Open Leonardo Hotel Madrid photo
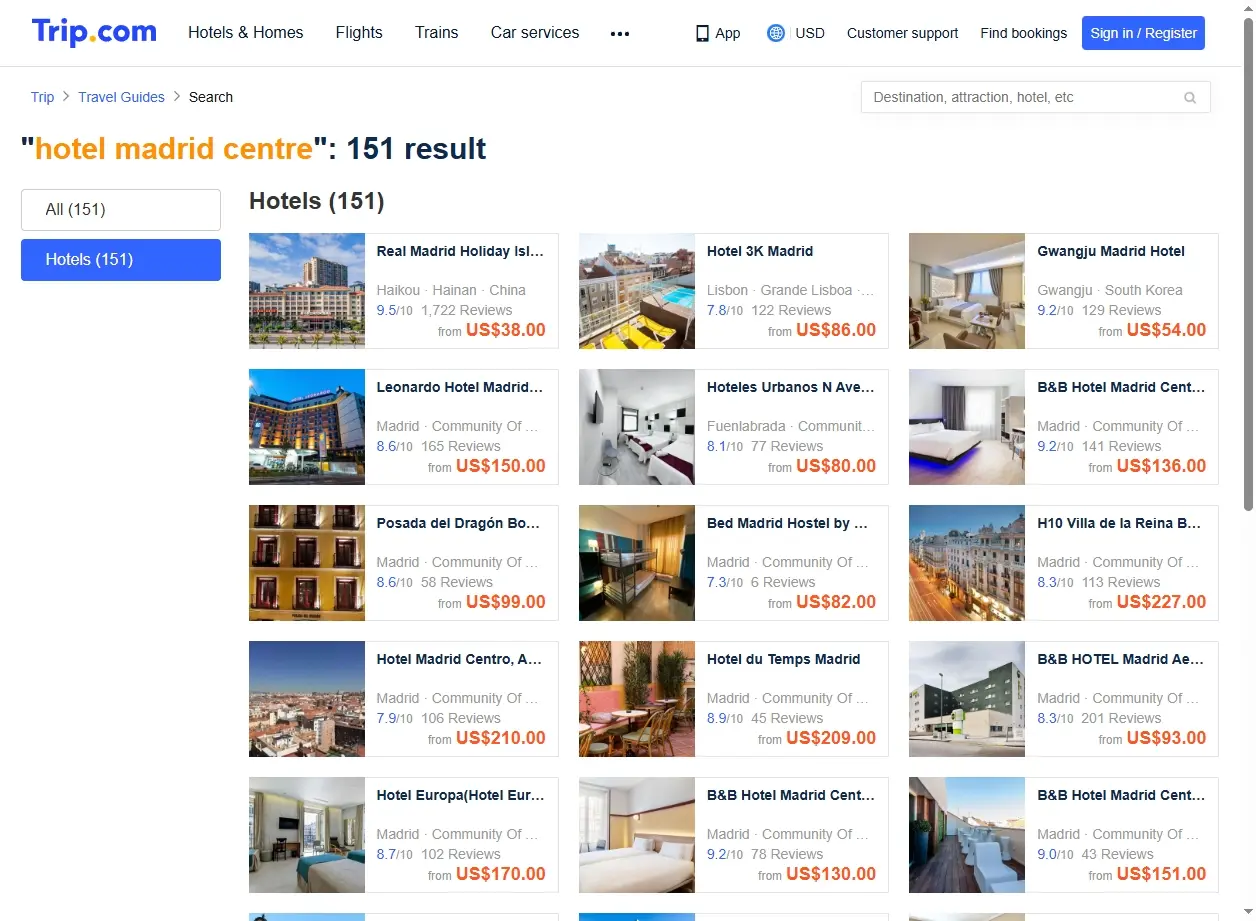The height and width of the screenshot is (921, 1256). tap(307, 427)
